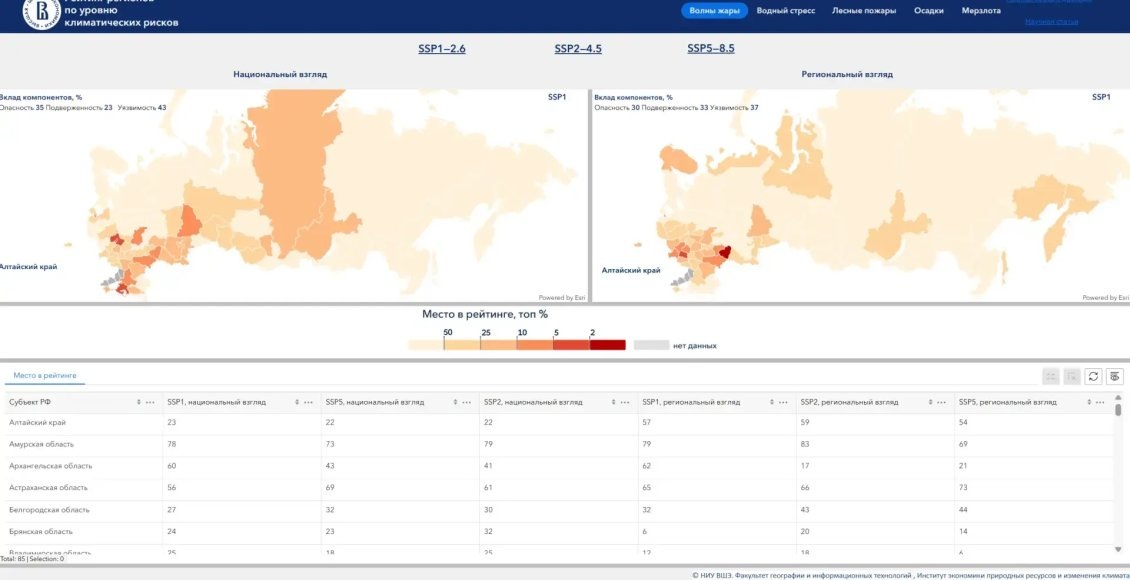Switch to Водный стресс tab
Image resolution: width=1130 pixels, height=580 pixels.
(786, 11)
